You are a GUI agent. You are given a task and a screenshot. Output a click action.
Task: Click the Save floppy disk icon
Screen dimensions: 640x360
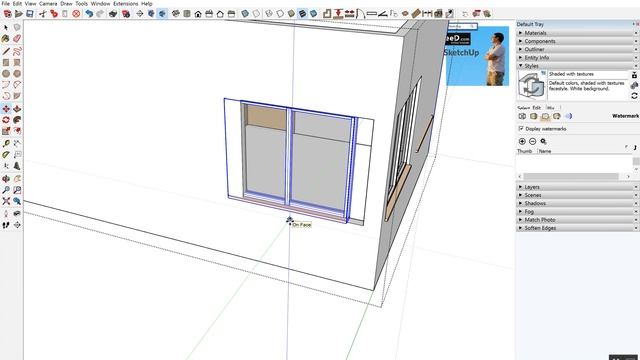[x=30, y=13]
